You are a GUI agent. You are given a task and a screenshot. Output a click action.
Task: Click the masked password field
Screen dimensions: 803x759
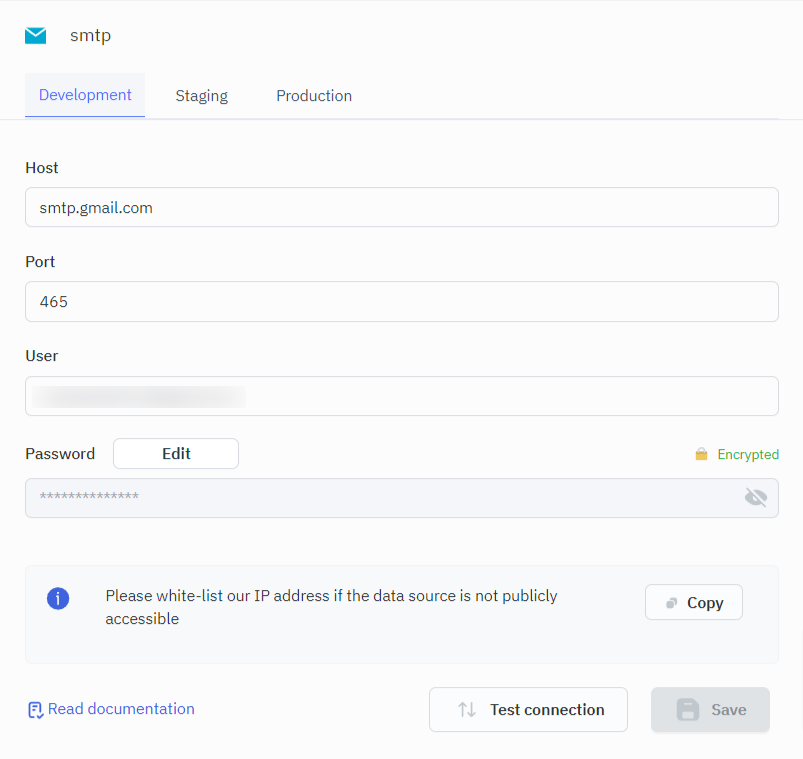click(x=380, y=498)
